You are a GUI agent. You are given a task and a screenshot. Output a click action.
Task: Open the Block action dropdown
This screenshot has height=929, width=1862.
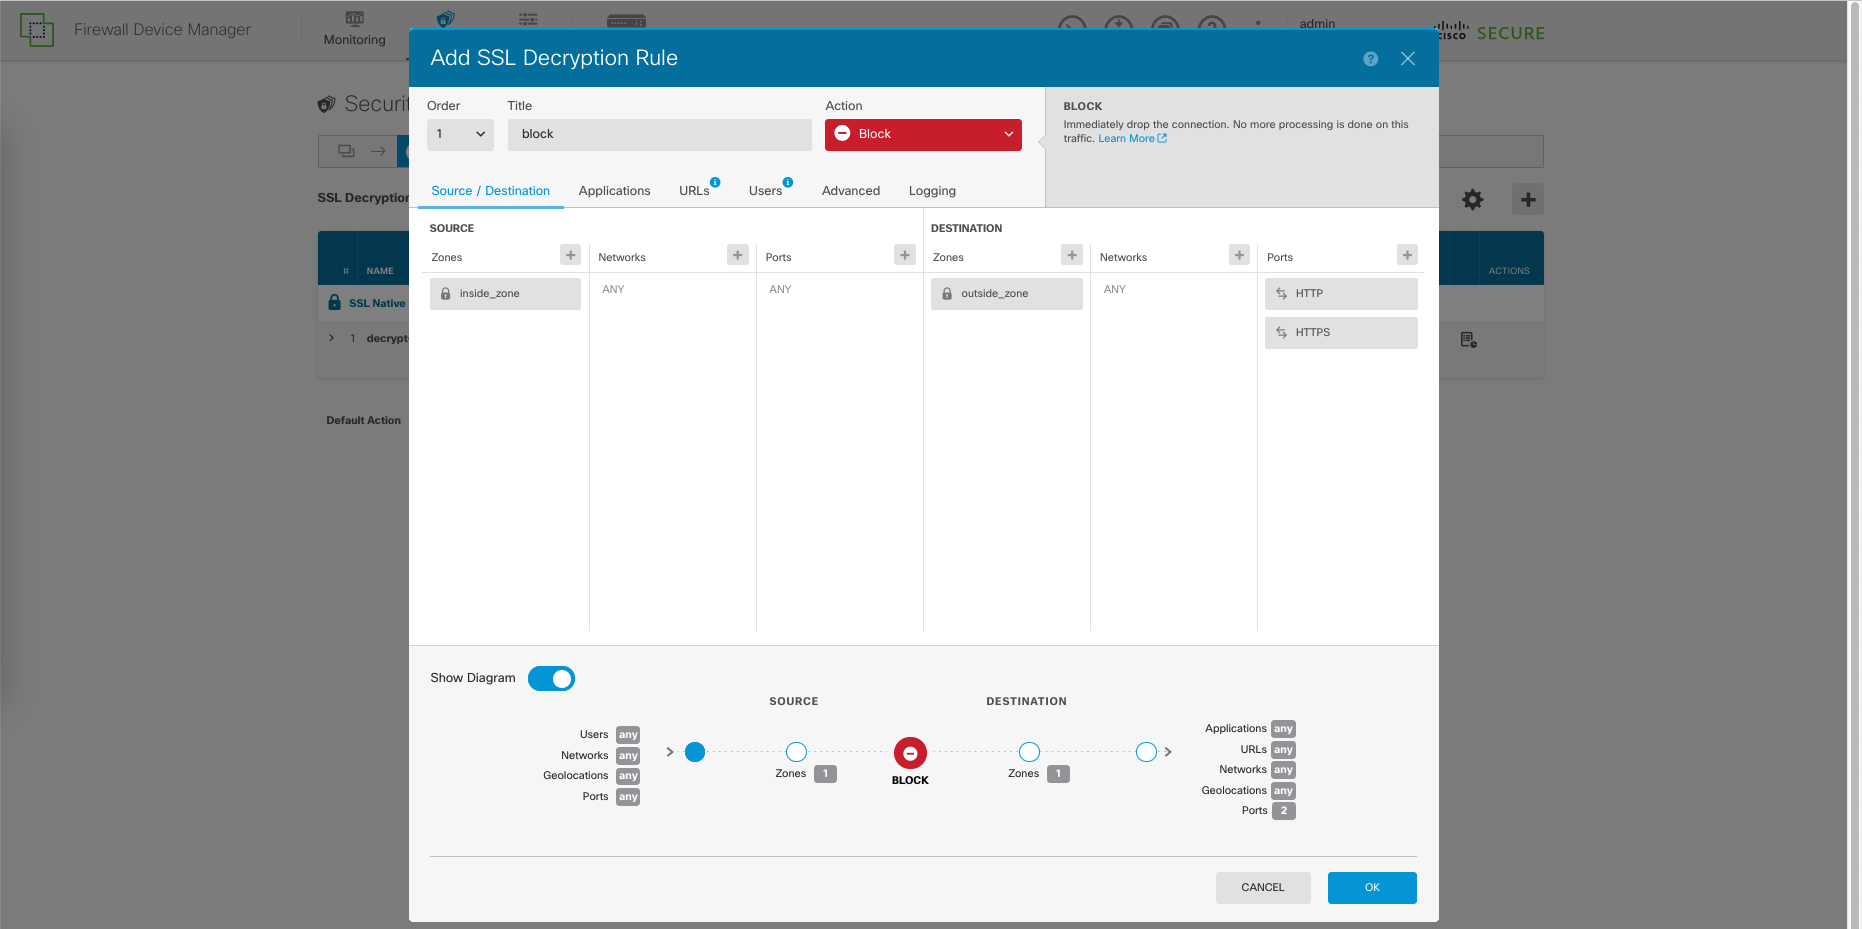[922, 134]
